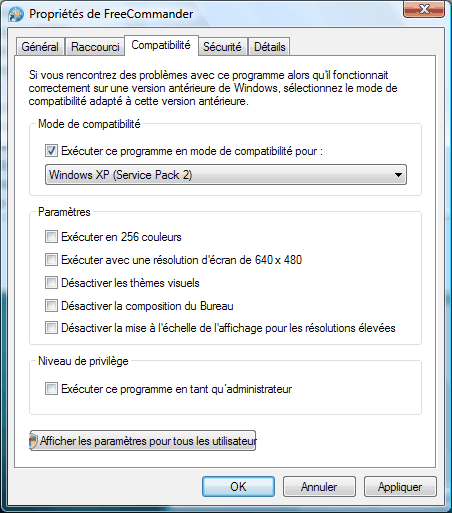Check the high-resolution display scaling option
452x513 pixels.
[51, 328]
